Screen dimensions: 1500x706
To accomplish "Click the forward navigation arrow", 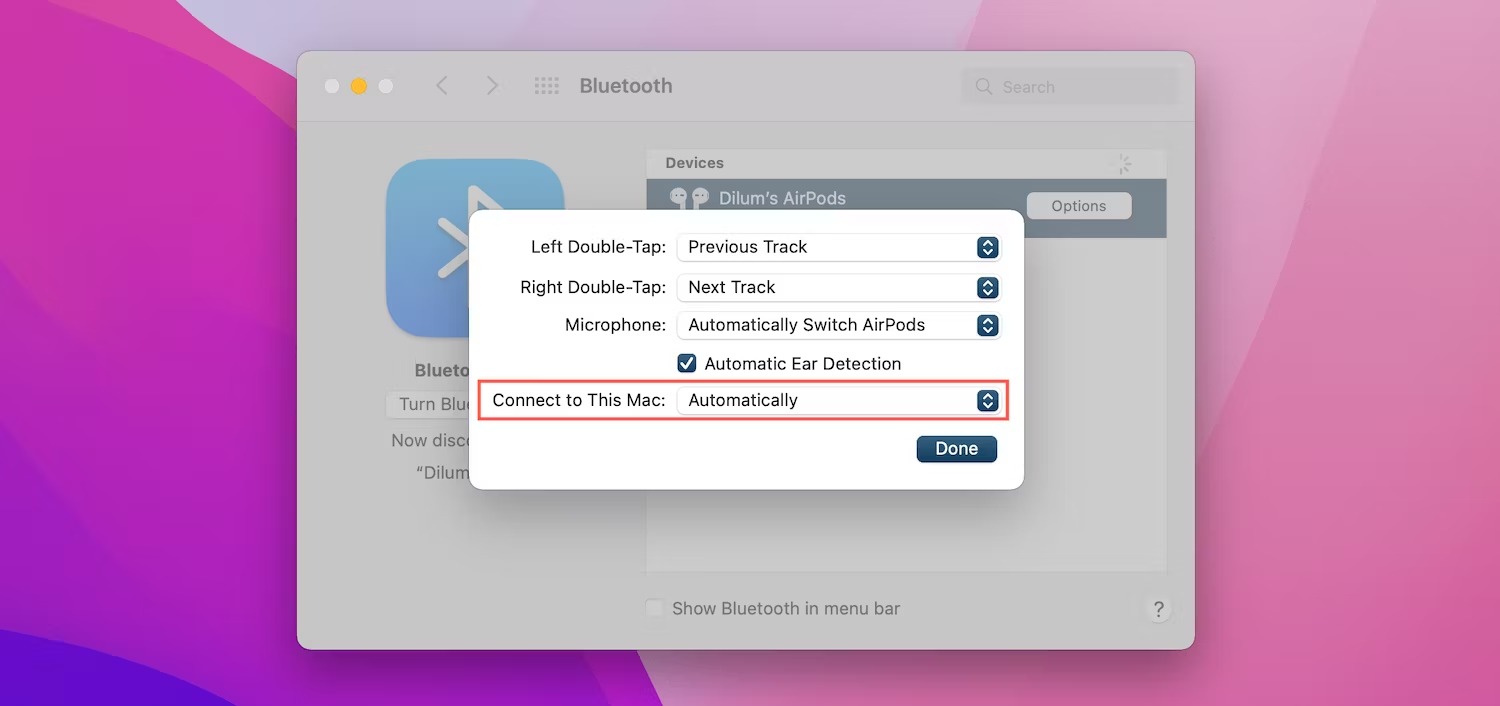I will tap(492, 86).
